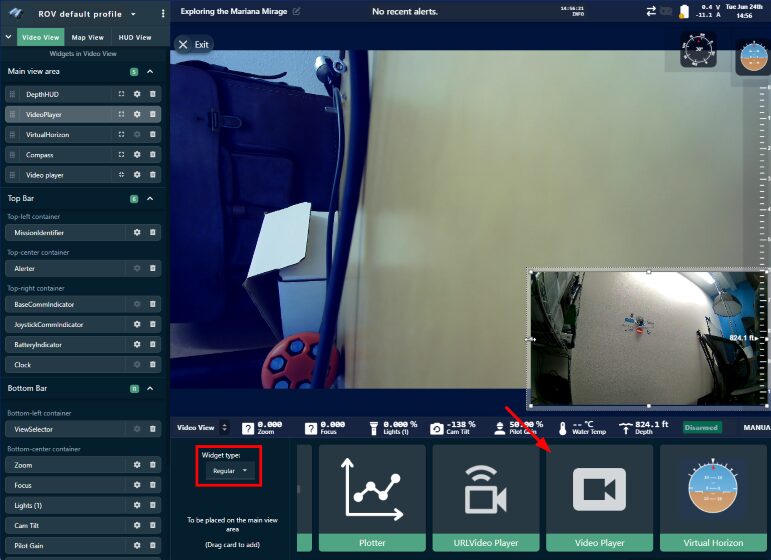Click the pencil icon to edit mission name
This screenshot has width=771, height=560.
296,11
